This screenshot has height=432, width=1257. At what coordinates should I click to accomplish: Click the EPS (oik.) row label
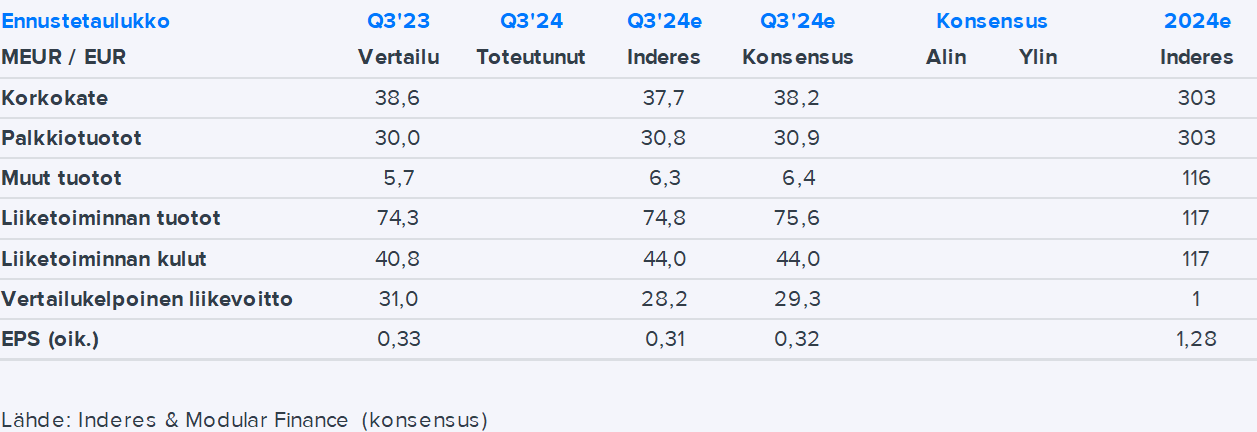click(50, 339)
